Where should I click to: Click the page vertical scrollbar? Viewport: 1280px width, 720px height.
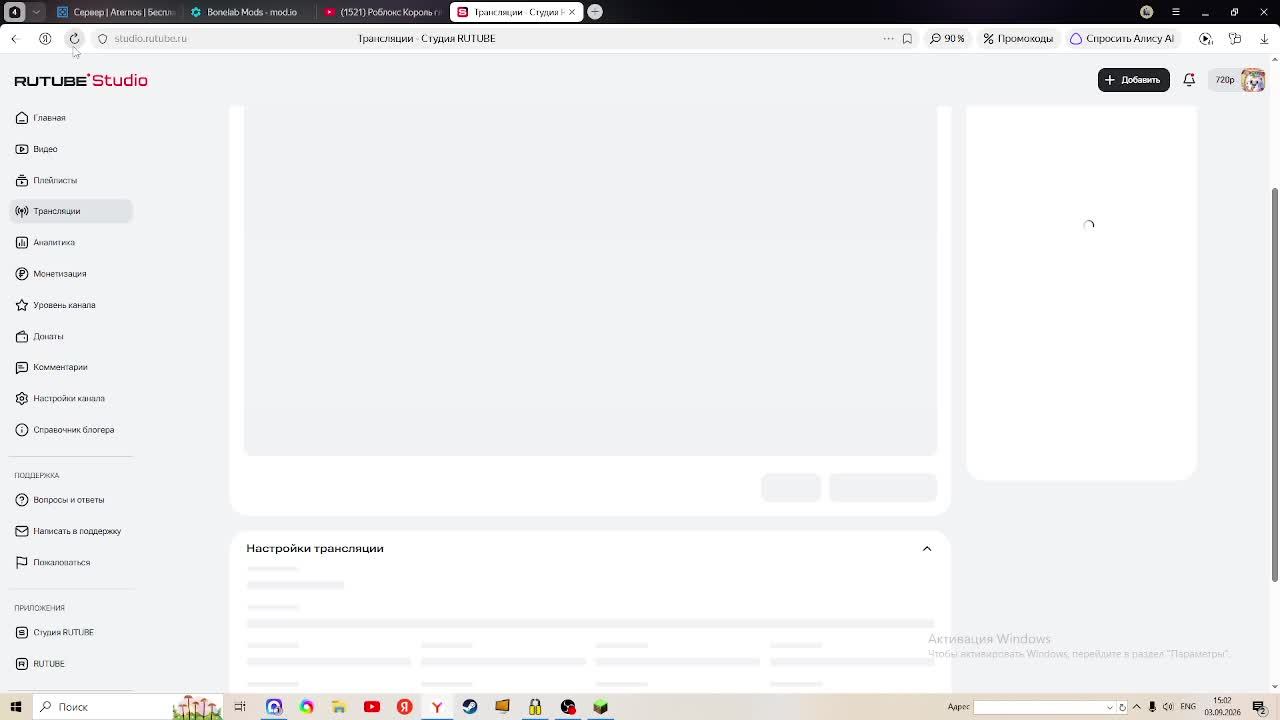1275,384
